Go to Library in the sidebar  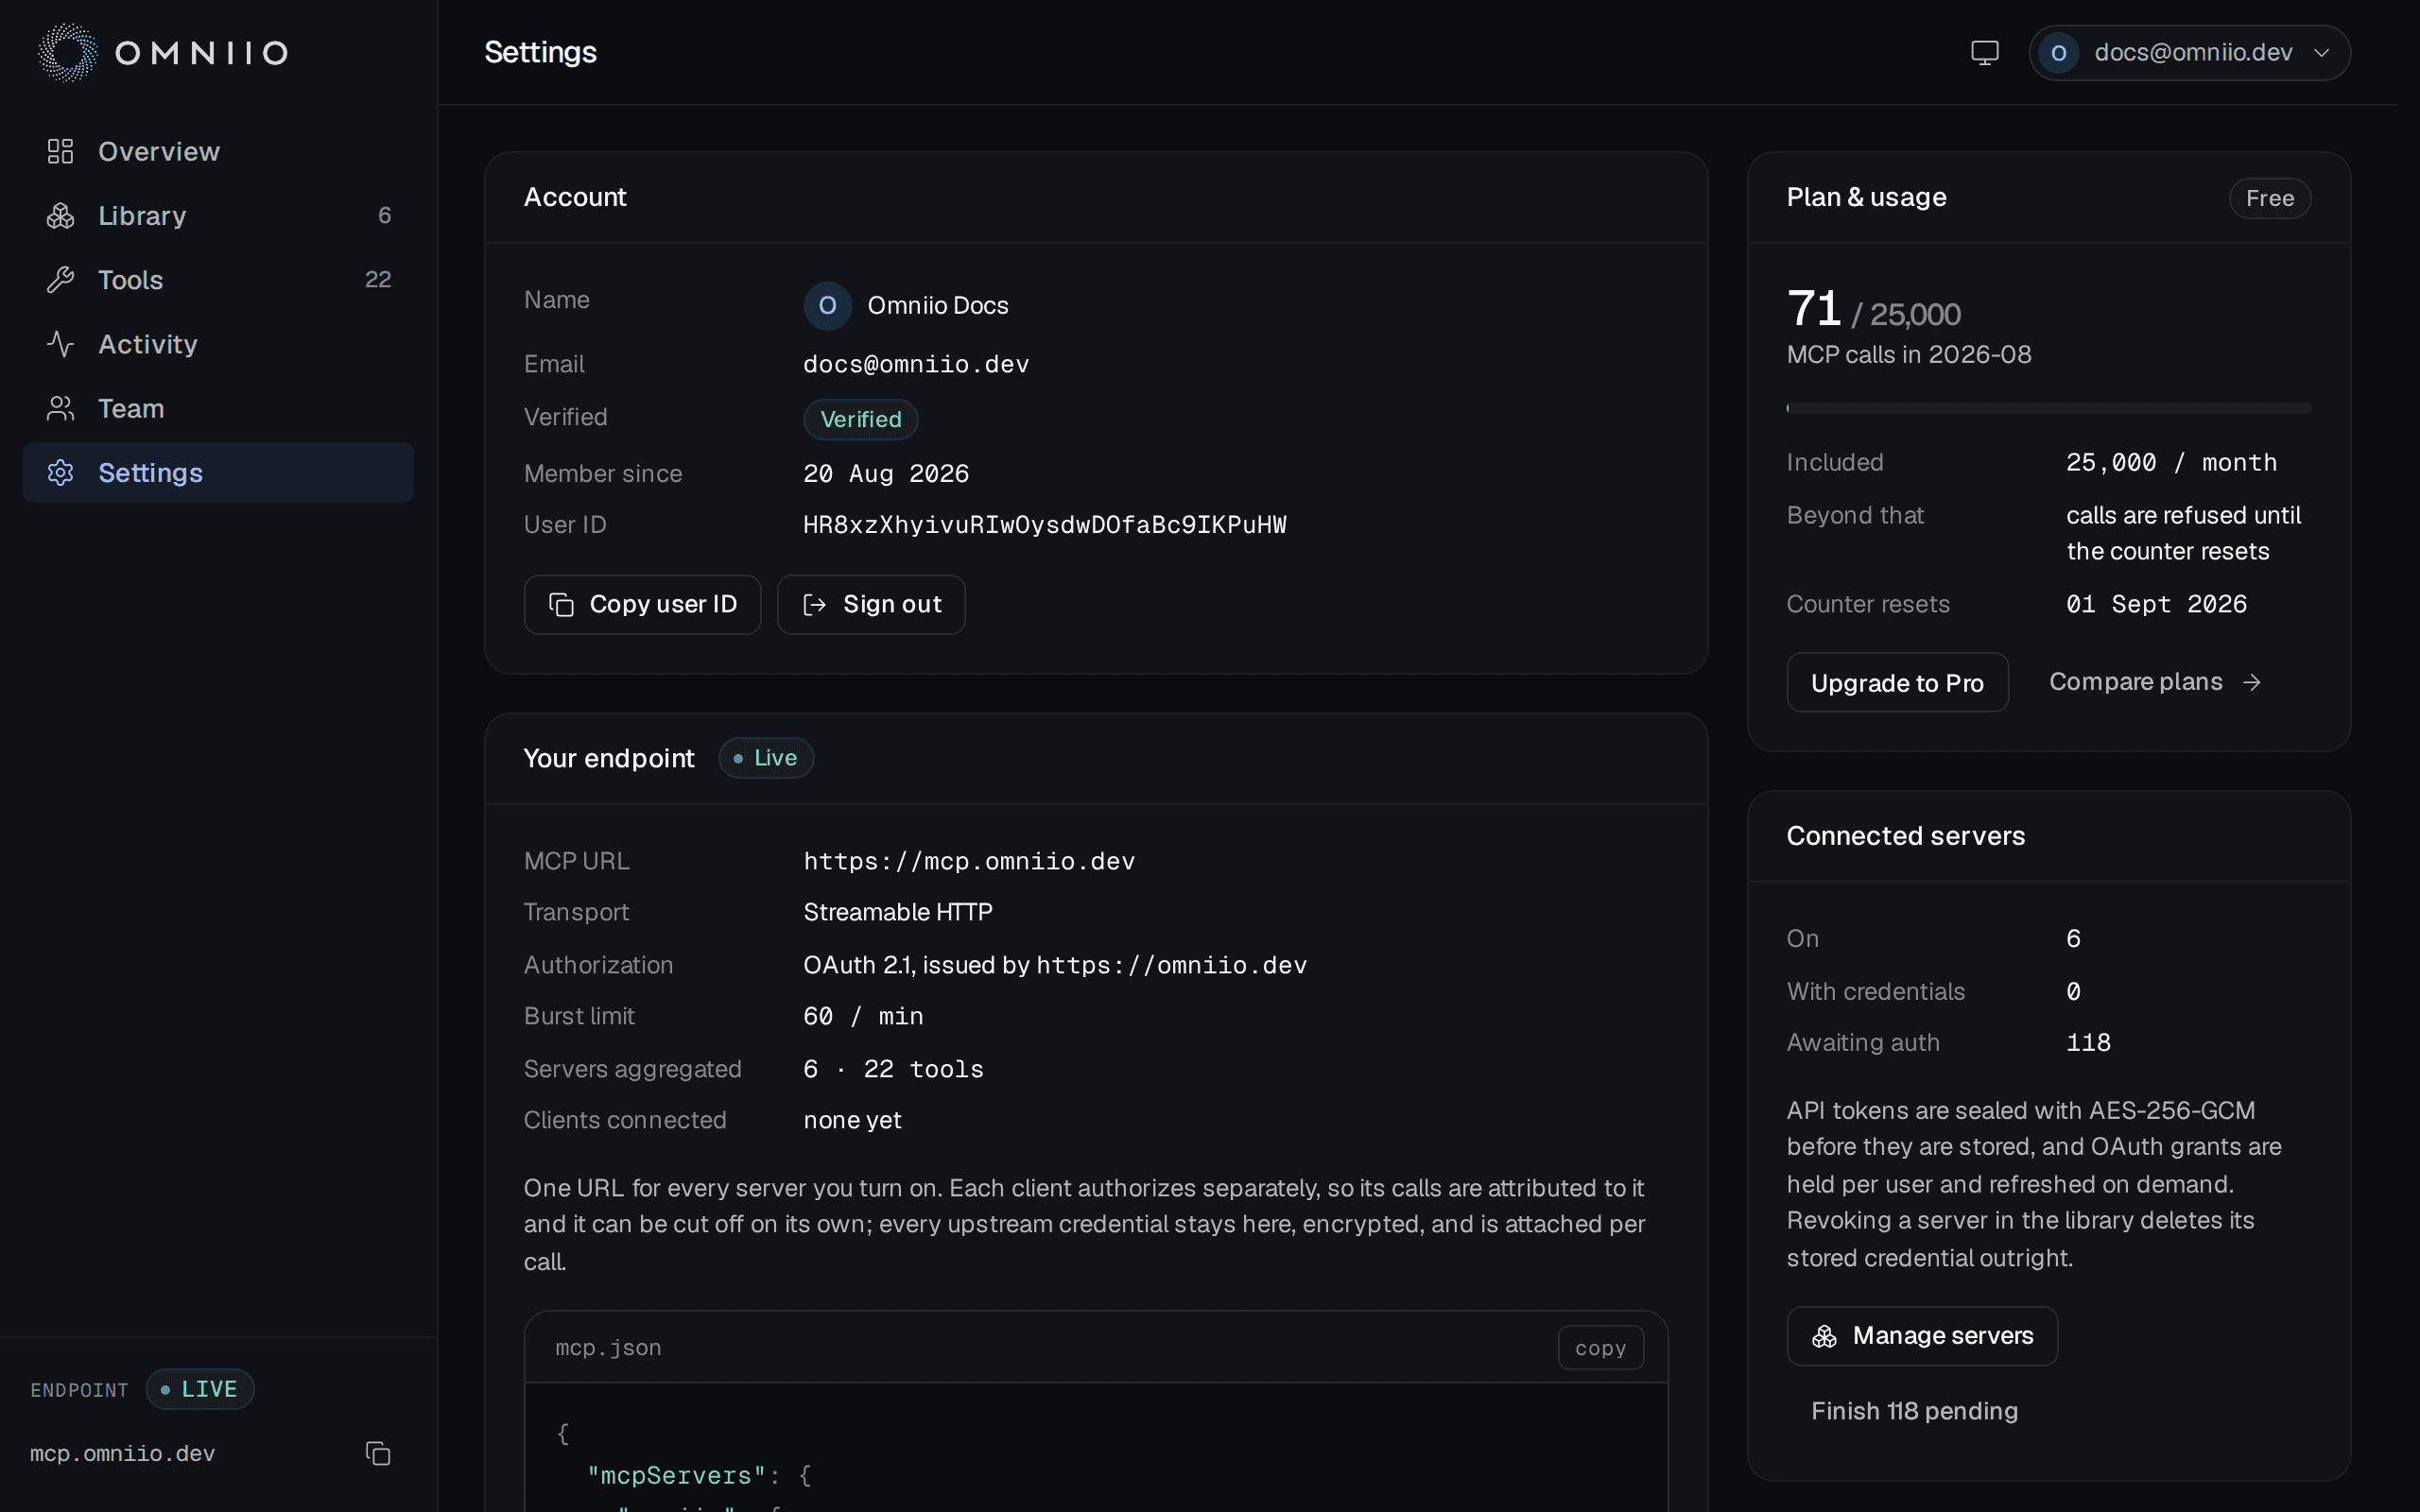tap(218, 215)
